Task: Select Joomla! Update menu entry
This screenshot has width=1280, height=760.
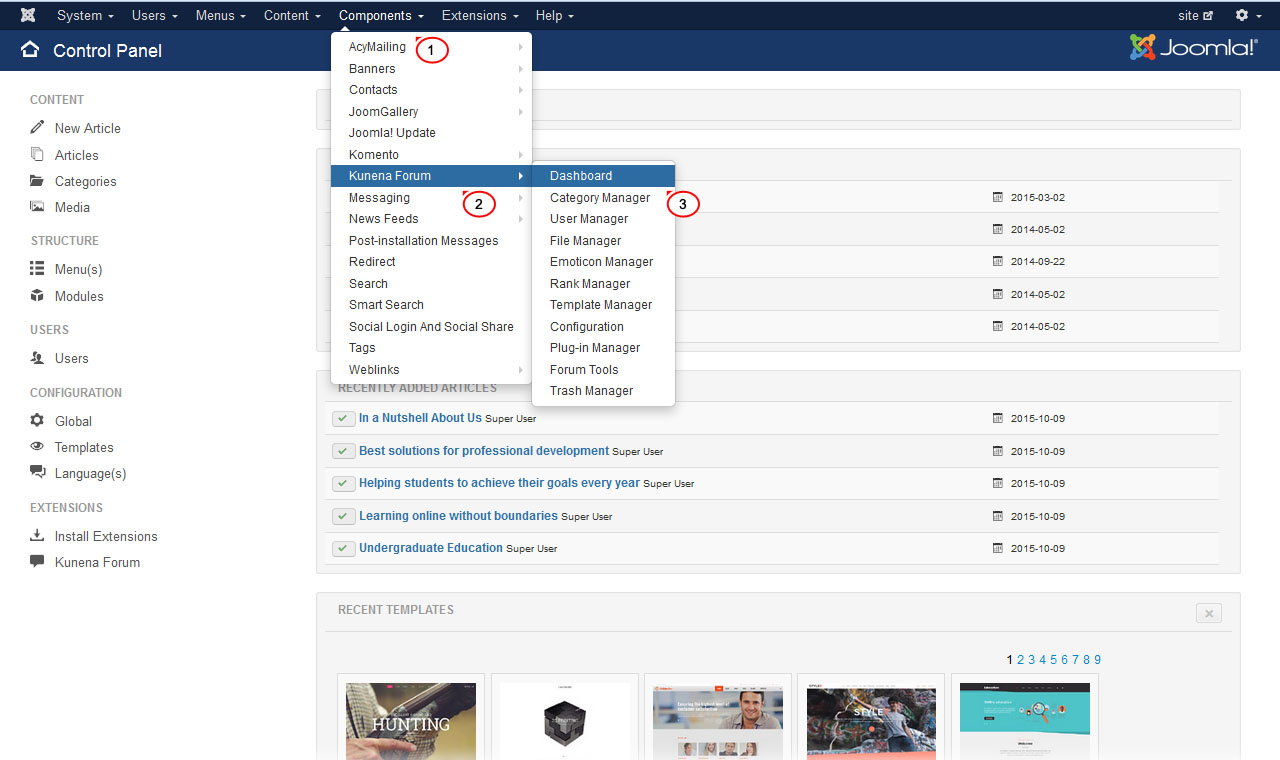Action: pos(431,133)
